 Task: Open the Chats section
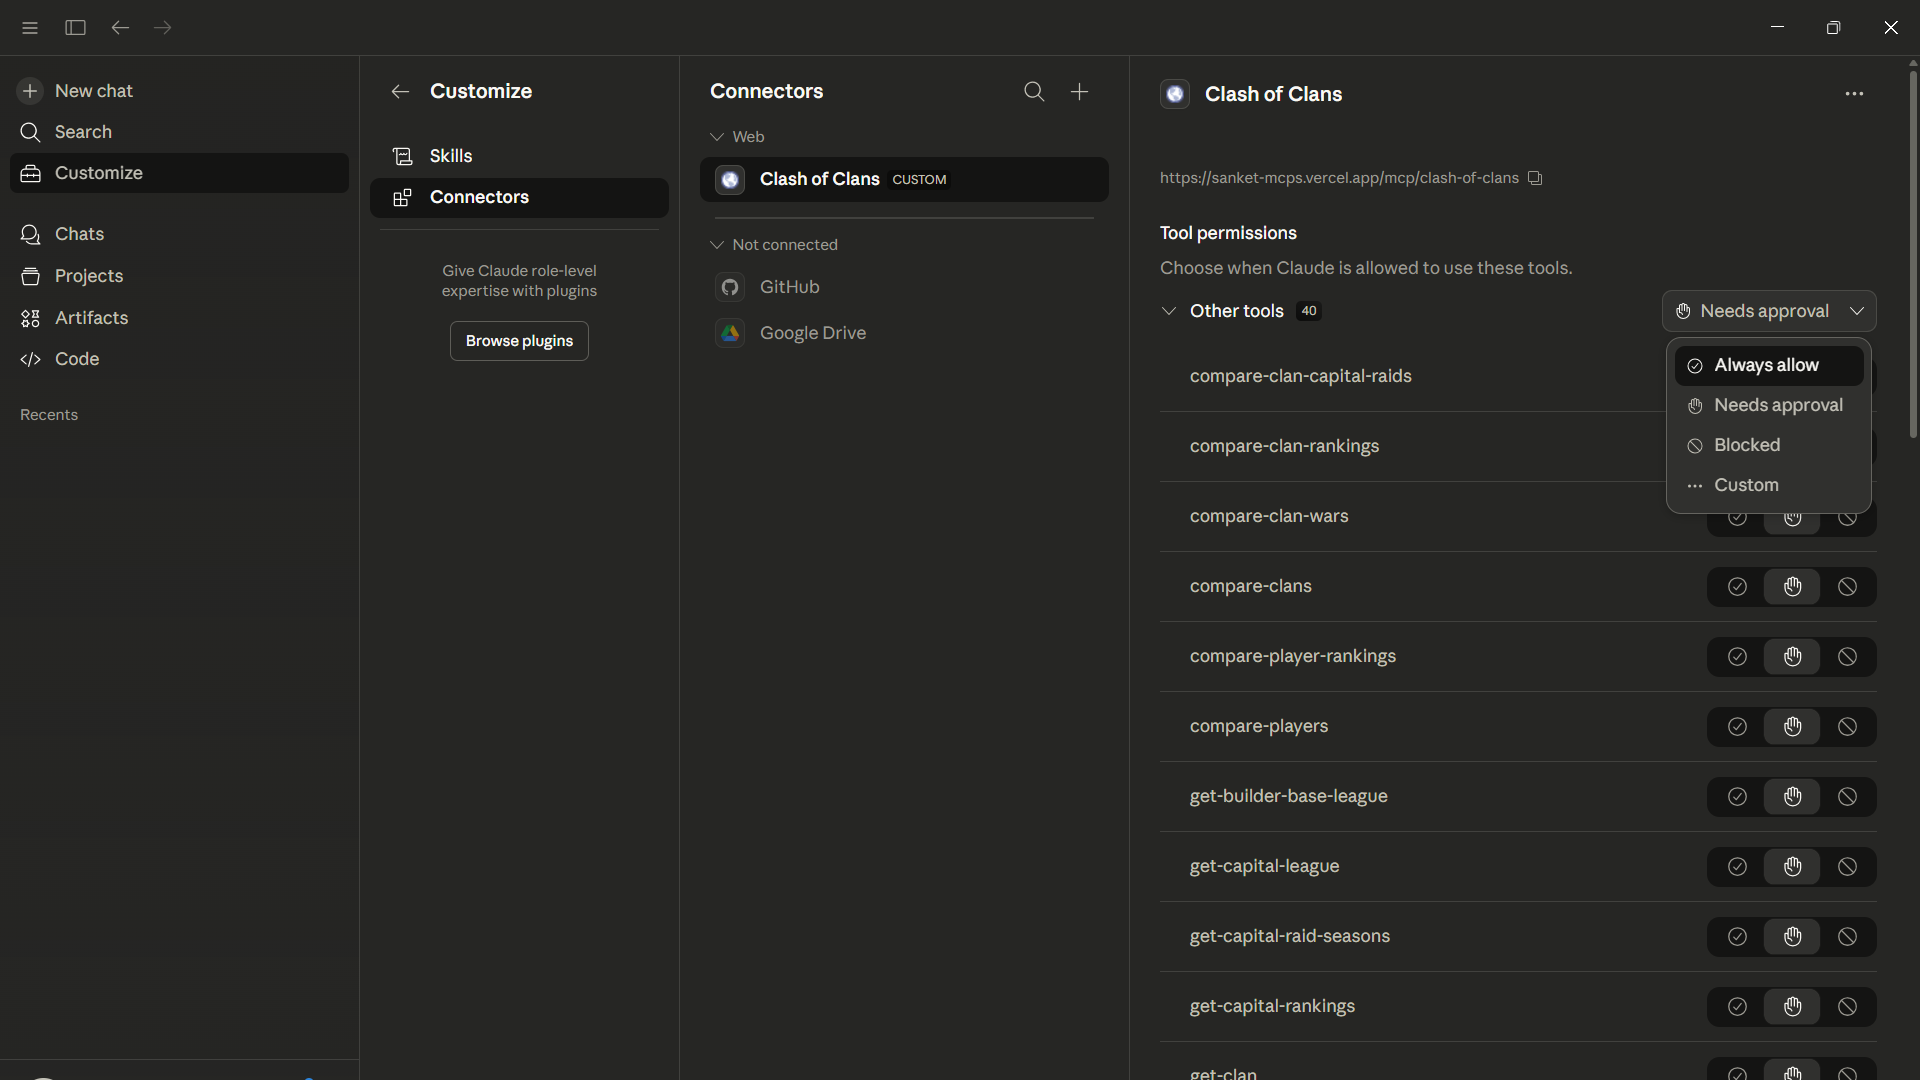(180, 234)
